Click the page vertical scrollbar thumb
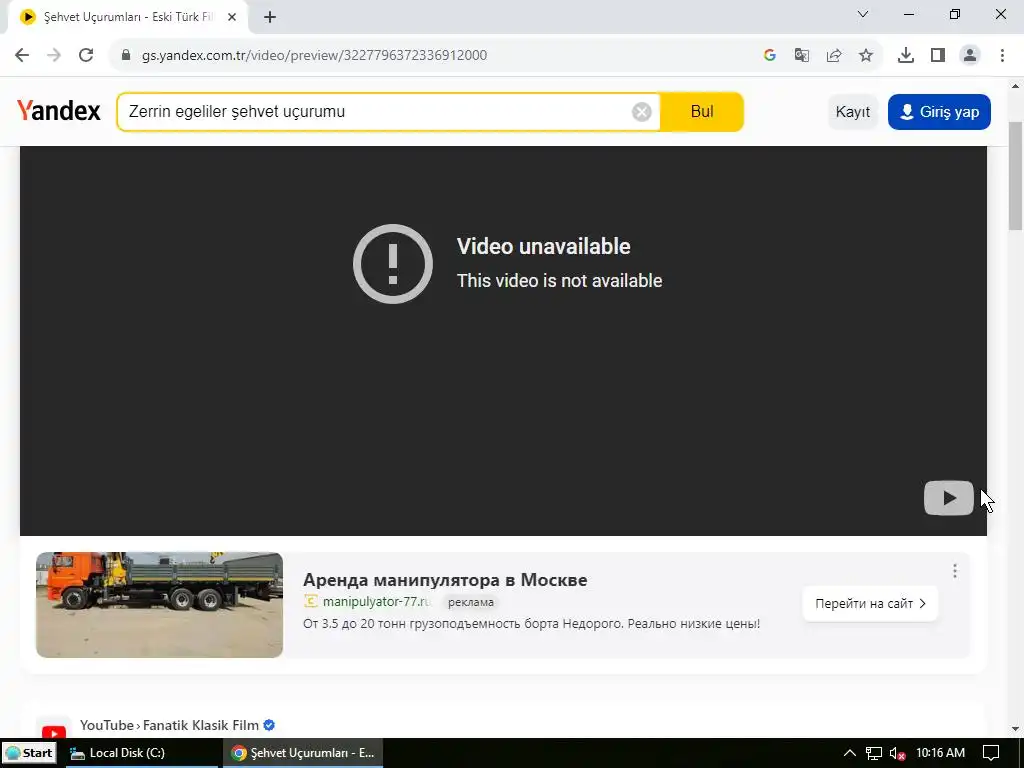The image size is (1024, 768). pyautogui.click(x=1016, y=176)
